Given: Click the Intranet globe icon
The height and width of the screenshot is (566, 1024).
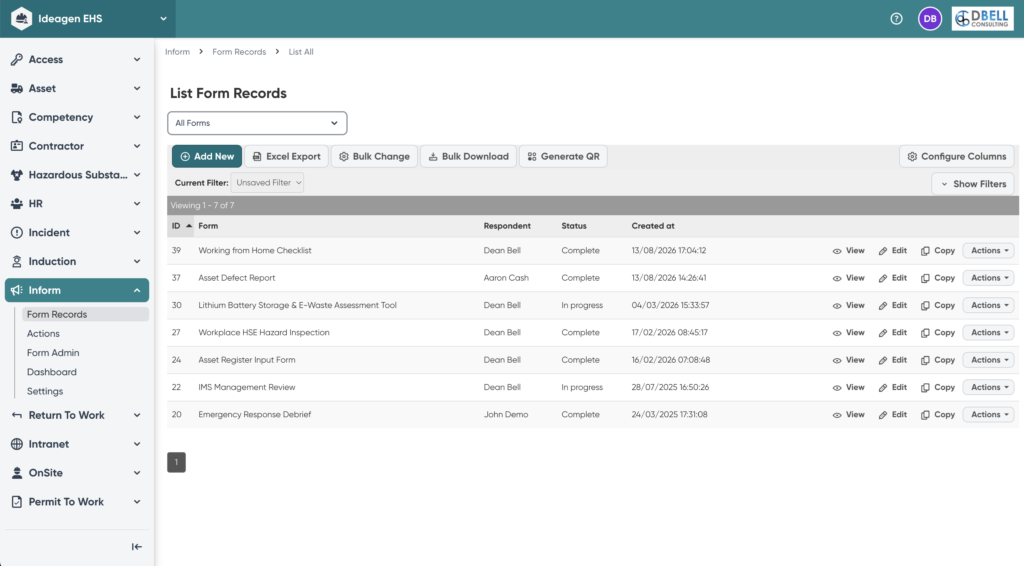Looking at the screenshot, I should 16,444.
